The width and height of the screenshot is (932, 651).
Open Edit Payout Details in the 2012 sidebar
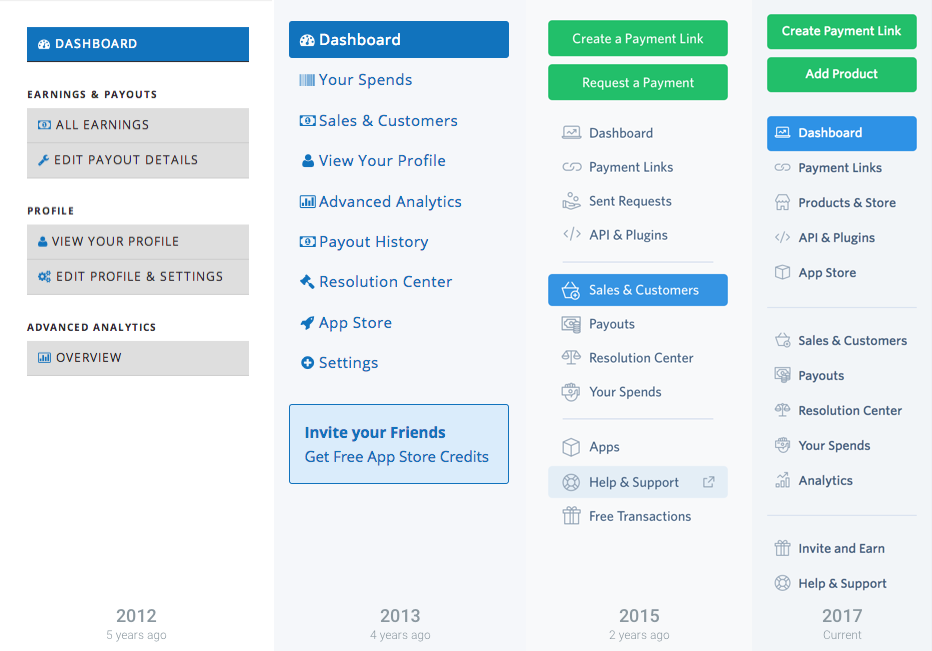tap(137, 161)
